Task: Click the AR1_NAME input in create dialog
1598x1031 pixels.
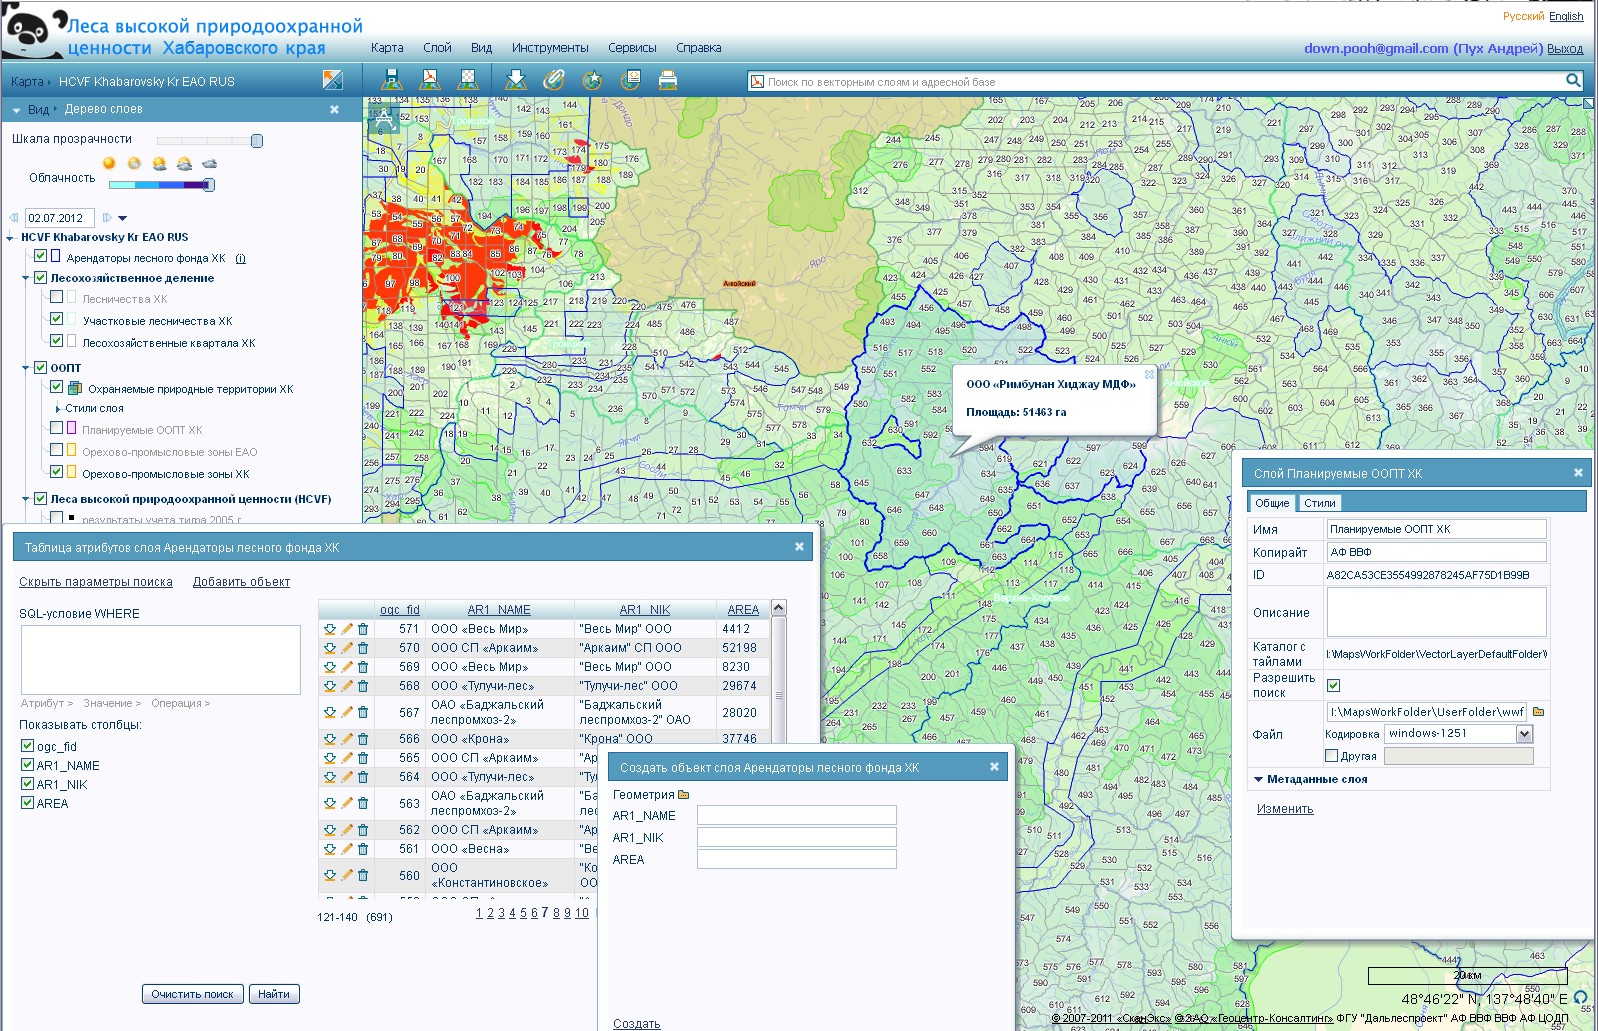Action: coord(796,815)
